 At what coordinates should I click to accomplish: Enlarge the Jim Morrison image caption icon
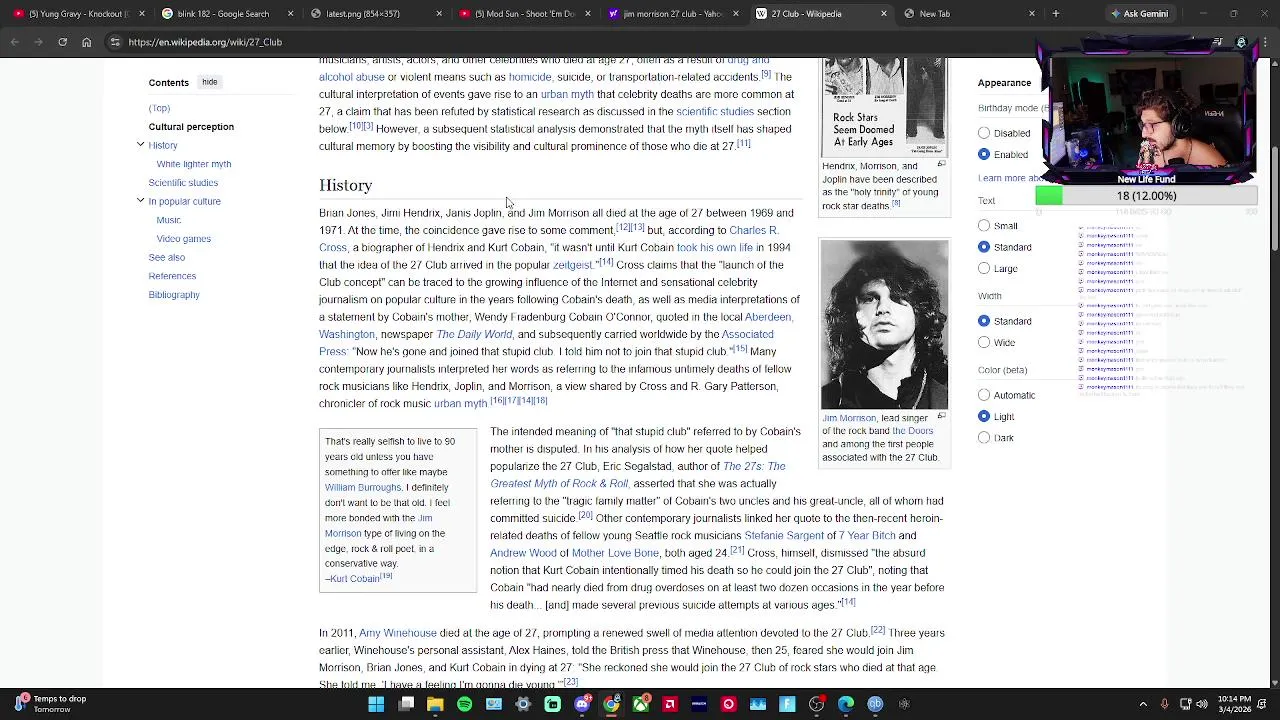[x=941, y=416]
